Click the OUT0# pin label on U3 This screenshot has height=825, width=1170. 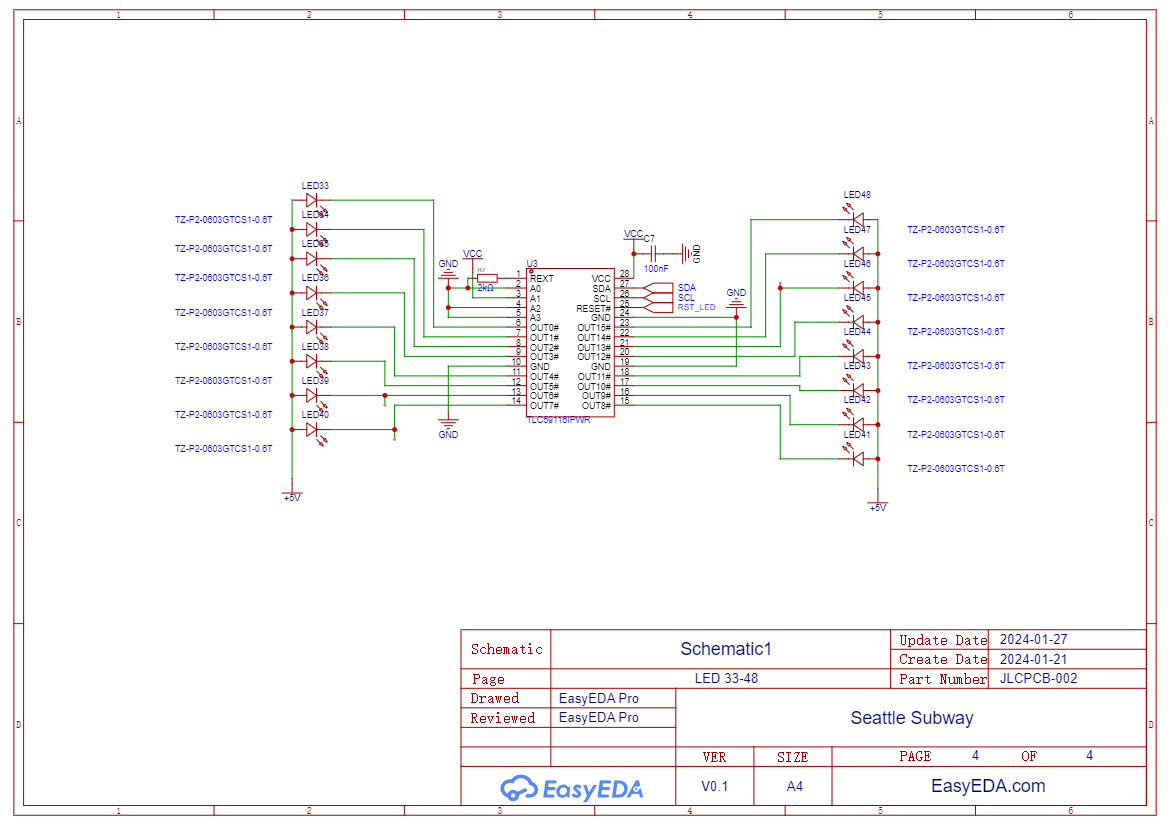click(544, 328)
